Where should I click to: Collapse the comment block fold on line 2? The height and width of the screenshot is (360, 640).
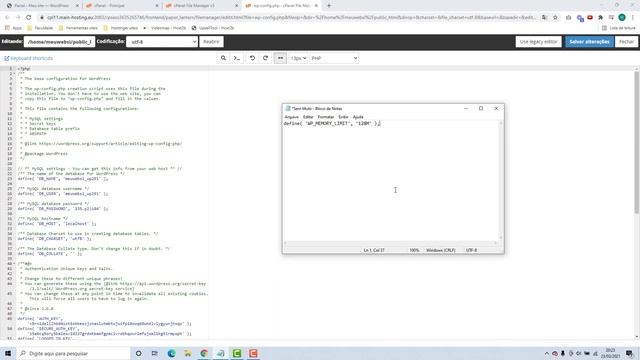coord(14,73)
